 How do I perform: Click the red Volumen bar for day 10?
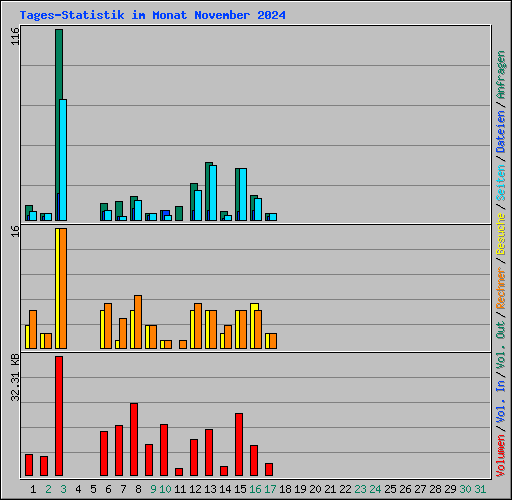(164, 450)
